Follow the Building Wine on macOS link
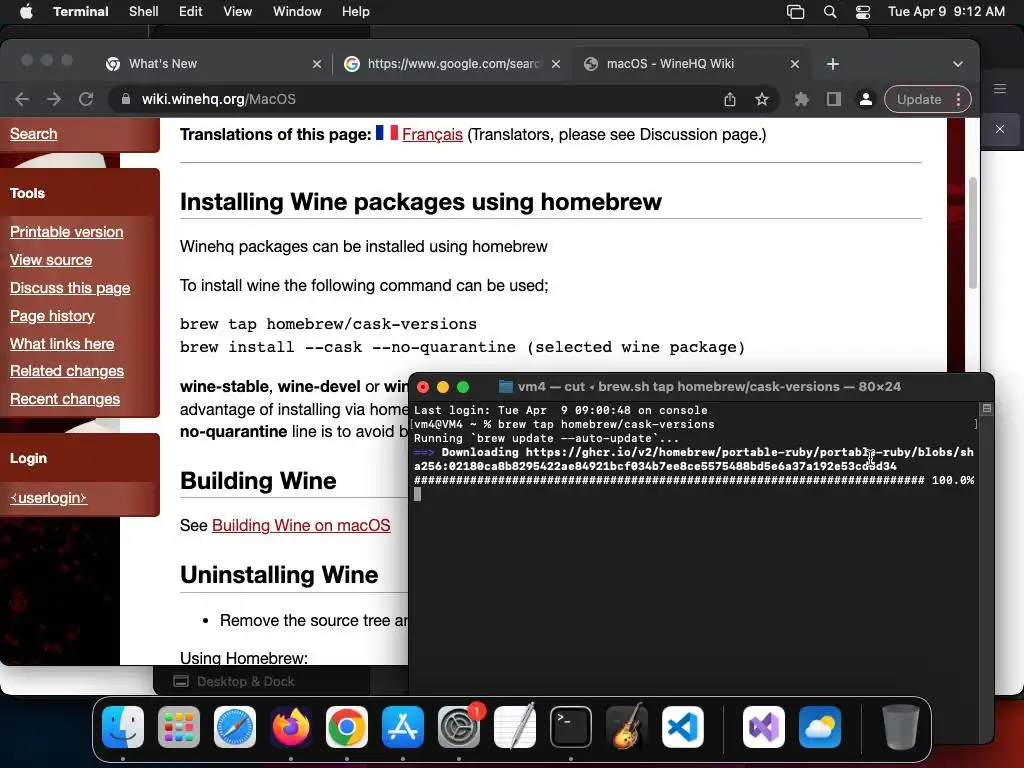 tap(301, 526)
